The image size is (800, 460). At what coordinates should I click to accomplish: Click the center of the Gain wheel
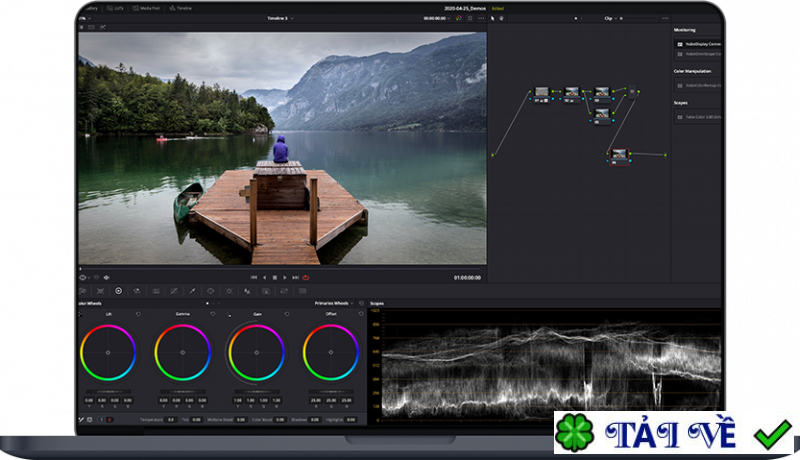tap(256, 352)
